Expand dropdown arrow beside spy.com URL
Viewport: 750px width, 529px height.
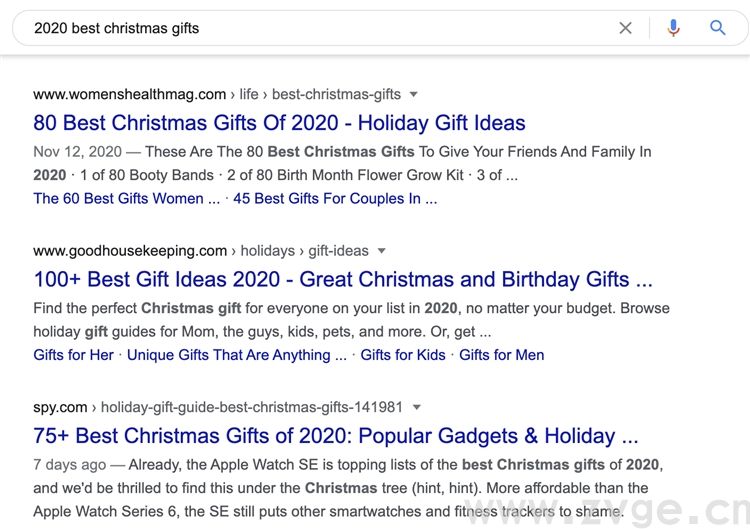[x=417, y=407]
